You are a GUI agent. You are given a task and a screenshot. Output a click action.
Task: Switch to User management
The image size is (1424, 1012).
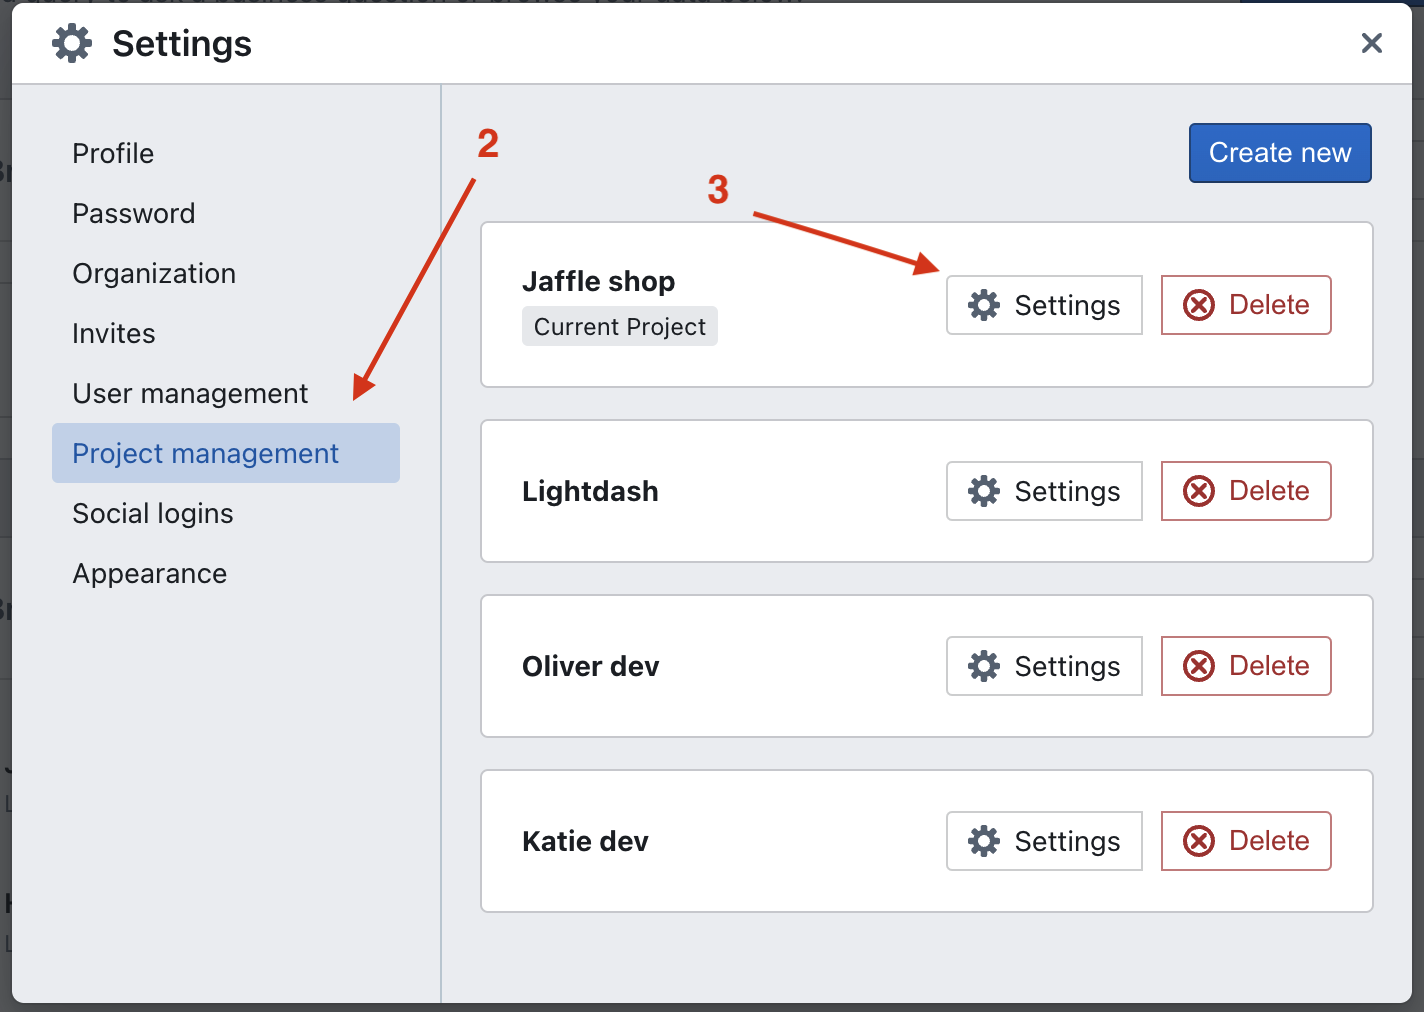190,393
